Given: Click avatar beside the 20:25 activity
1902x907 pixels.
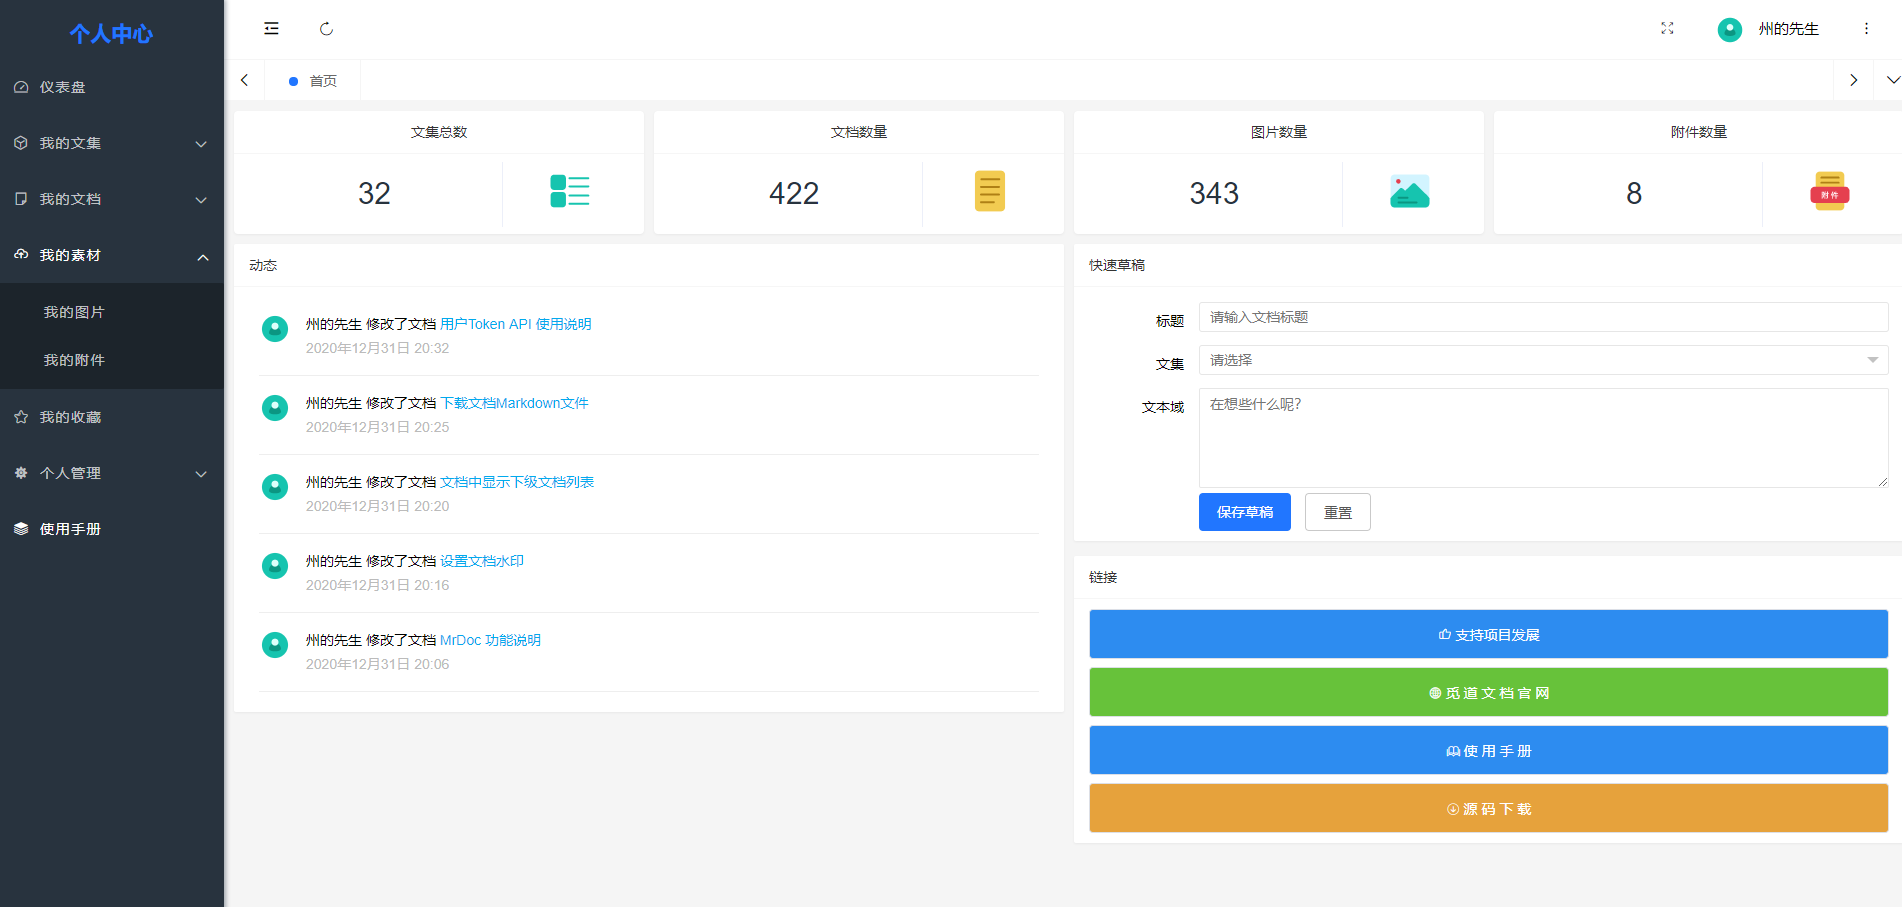Looking at the screenshot, I should pyautogui.click(x=275, y=407).
